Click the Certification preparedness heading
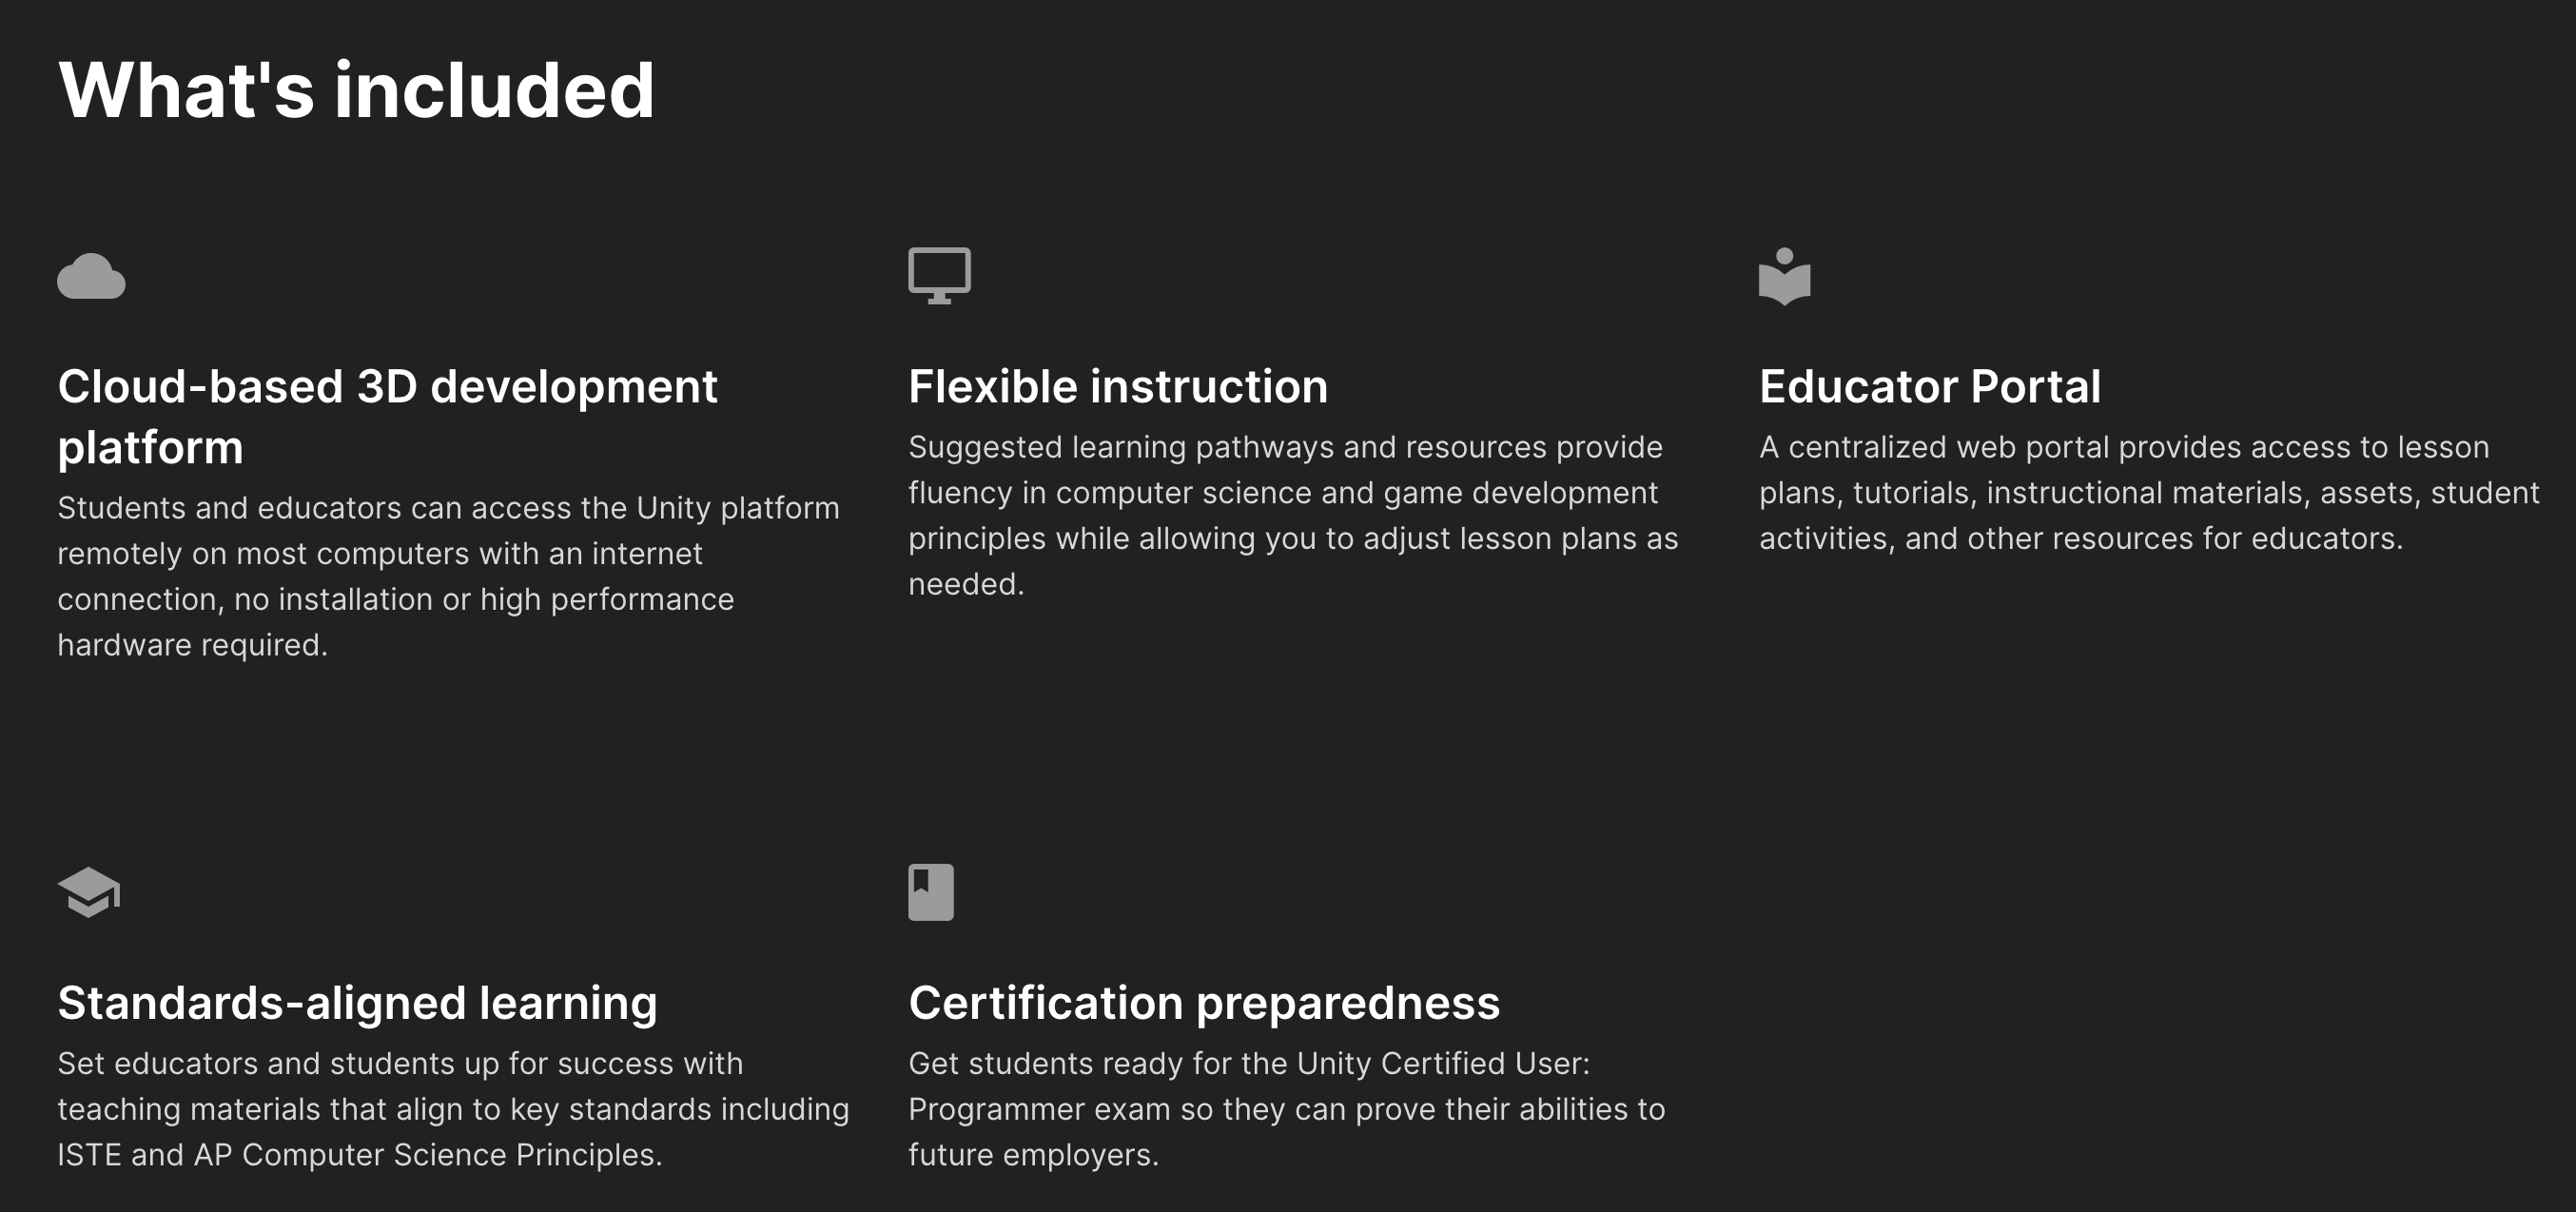 coord(1204,1002)
